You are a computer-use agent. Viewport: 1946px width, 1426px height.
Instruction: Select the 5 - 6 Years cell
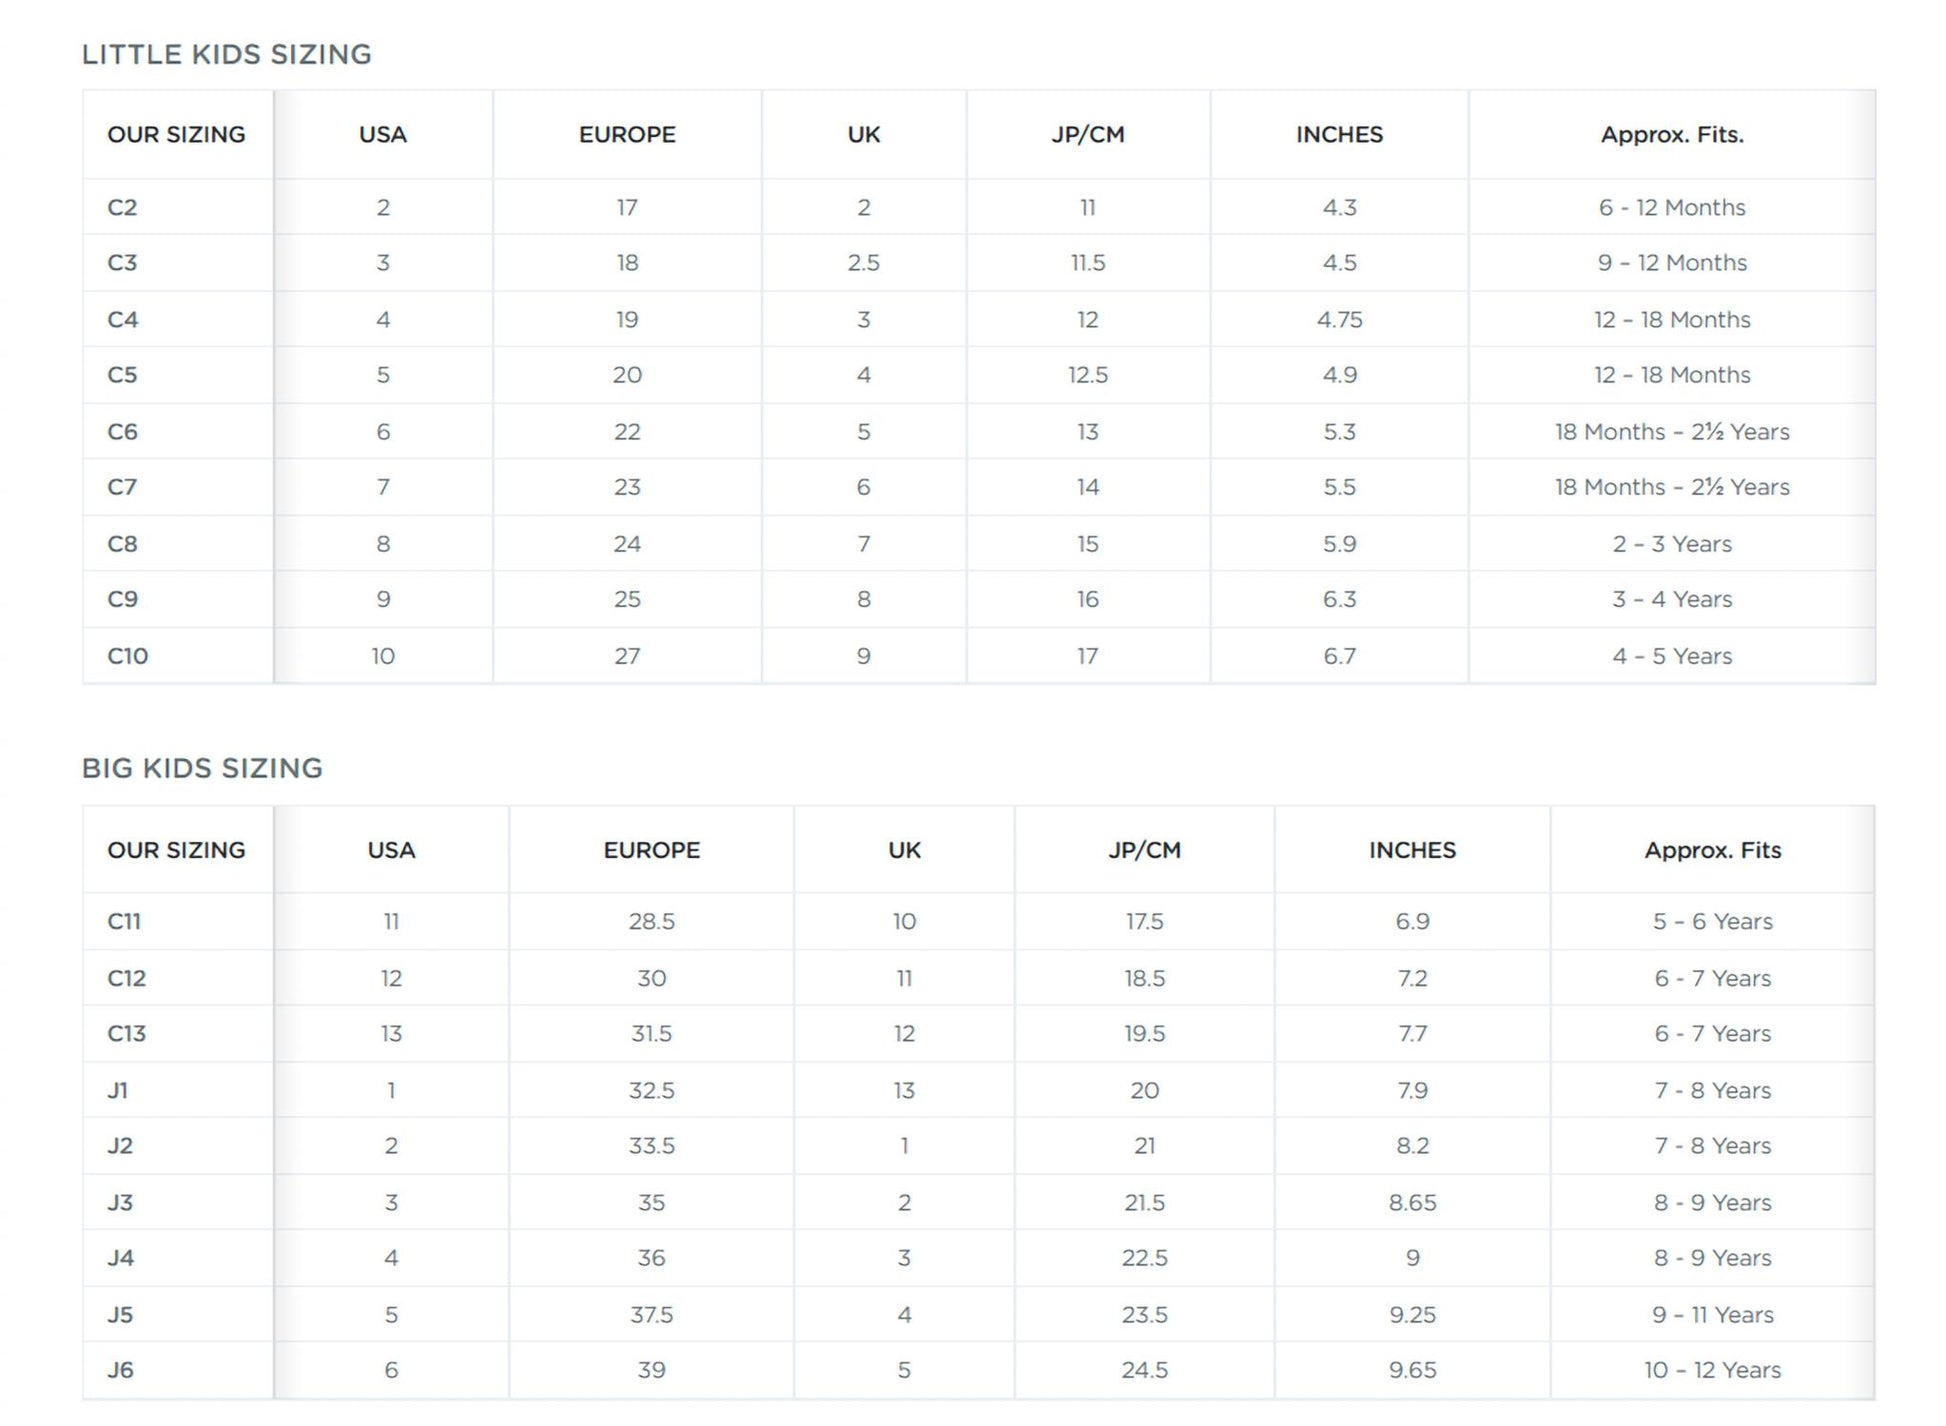(1712, 921)
